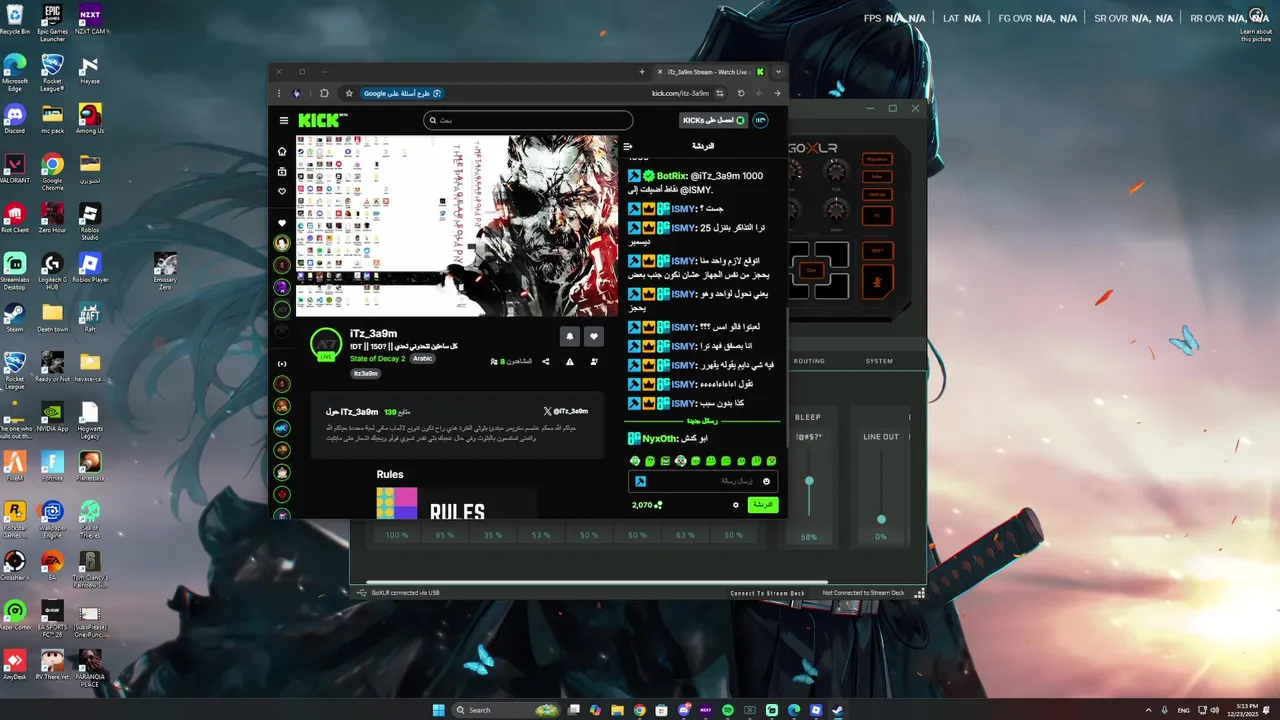Screen dimensions: 1280x720
Task: Bookmark this page with star icon
Action: (349, 93)
